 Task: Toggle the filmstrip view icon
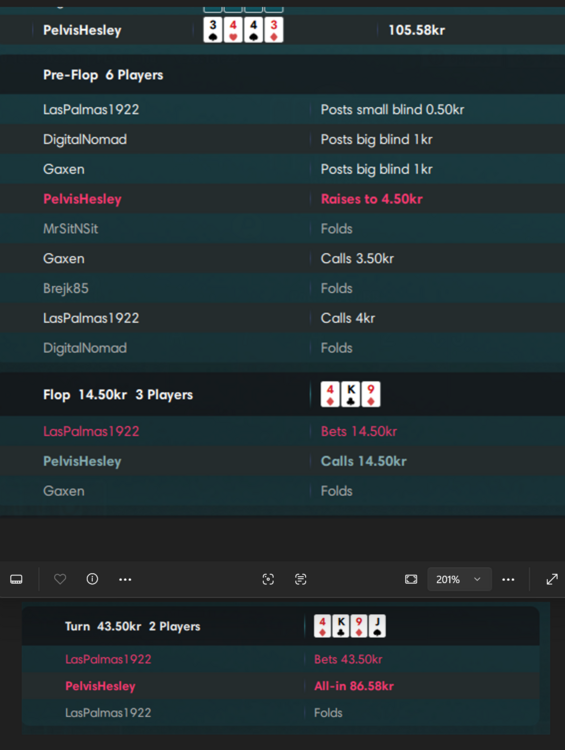click(16, 579)
